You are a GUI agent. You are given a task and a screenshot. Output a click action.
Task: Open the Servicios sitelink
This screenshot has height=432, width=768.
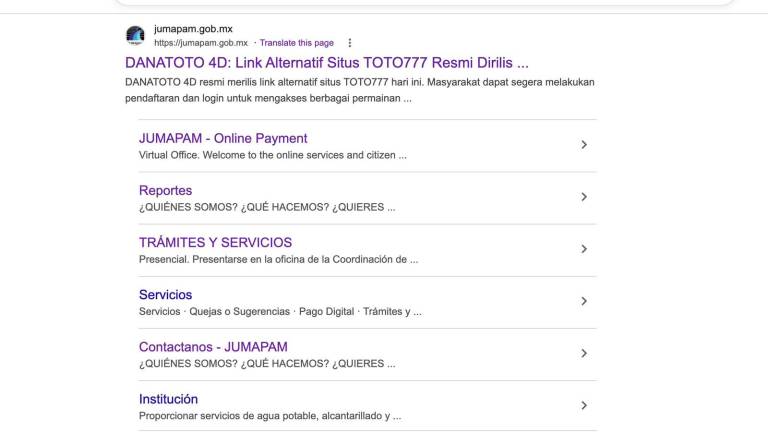tap(165, 295)
